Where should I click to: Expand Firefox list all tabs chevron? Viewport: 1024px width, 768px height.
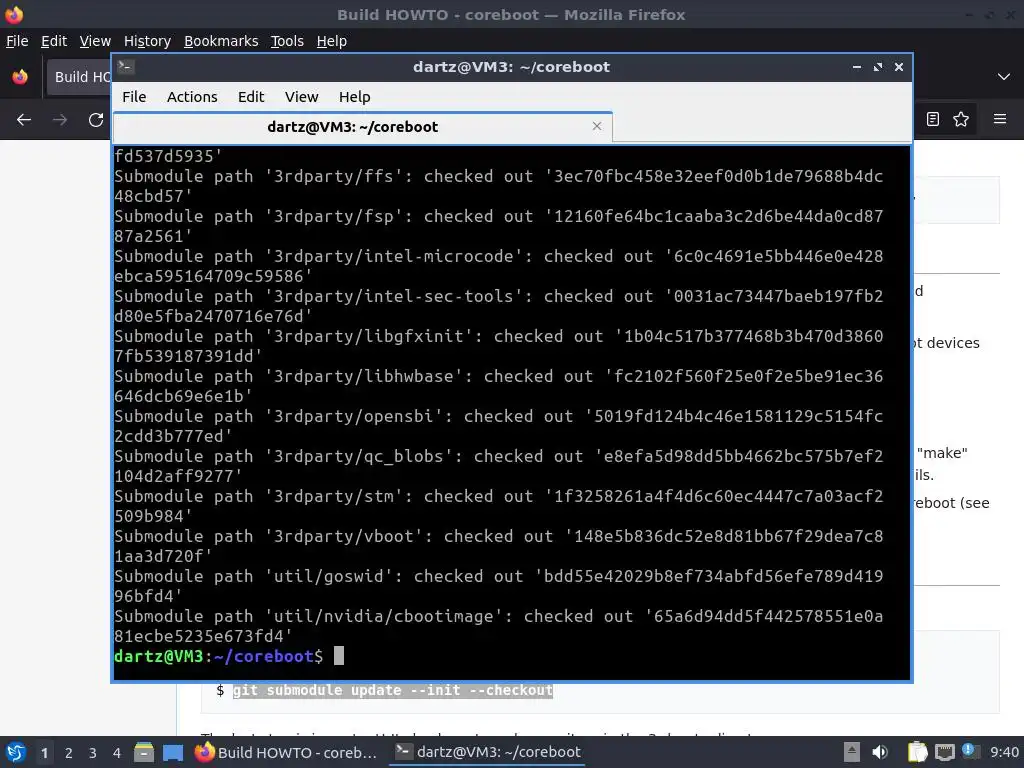click(x=1004, y=76)
